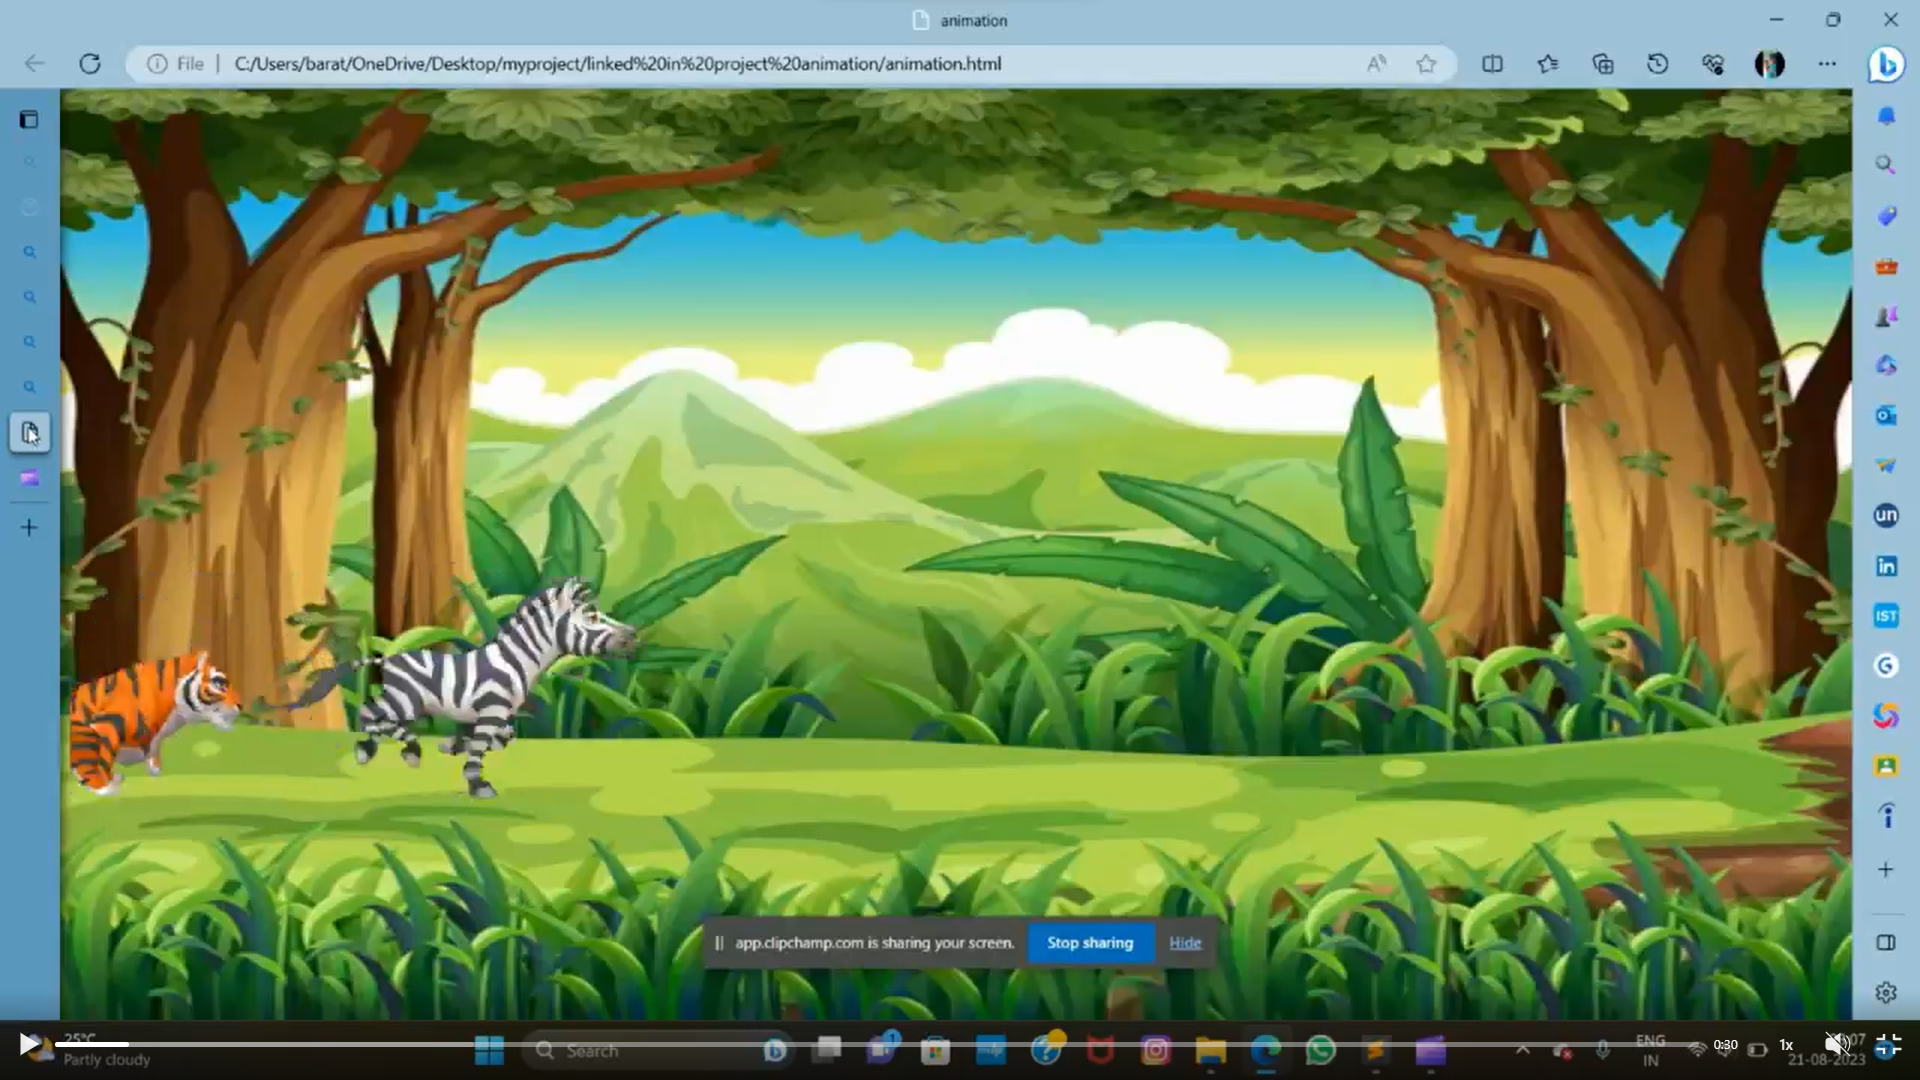This screenshot has width=1920, height=1080.
Task: Click the taskbar Search box
Action: click(657, 1051)
